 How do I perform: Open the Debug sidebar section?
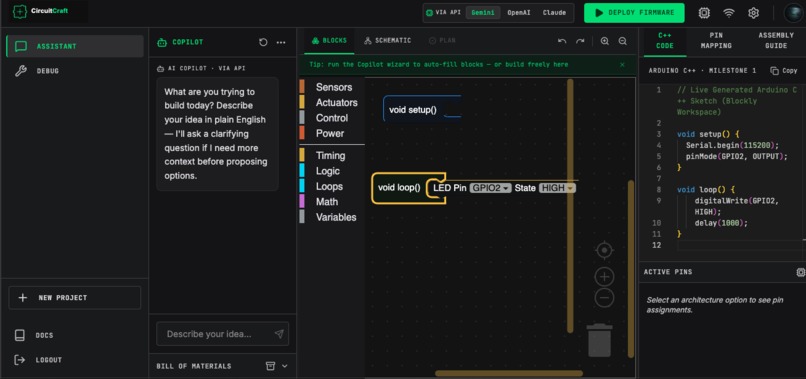[x=75, y=71]
